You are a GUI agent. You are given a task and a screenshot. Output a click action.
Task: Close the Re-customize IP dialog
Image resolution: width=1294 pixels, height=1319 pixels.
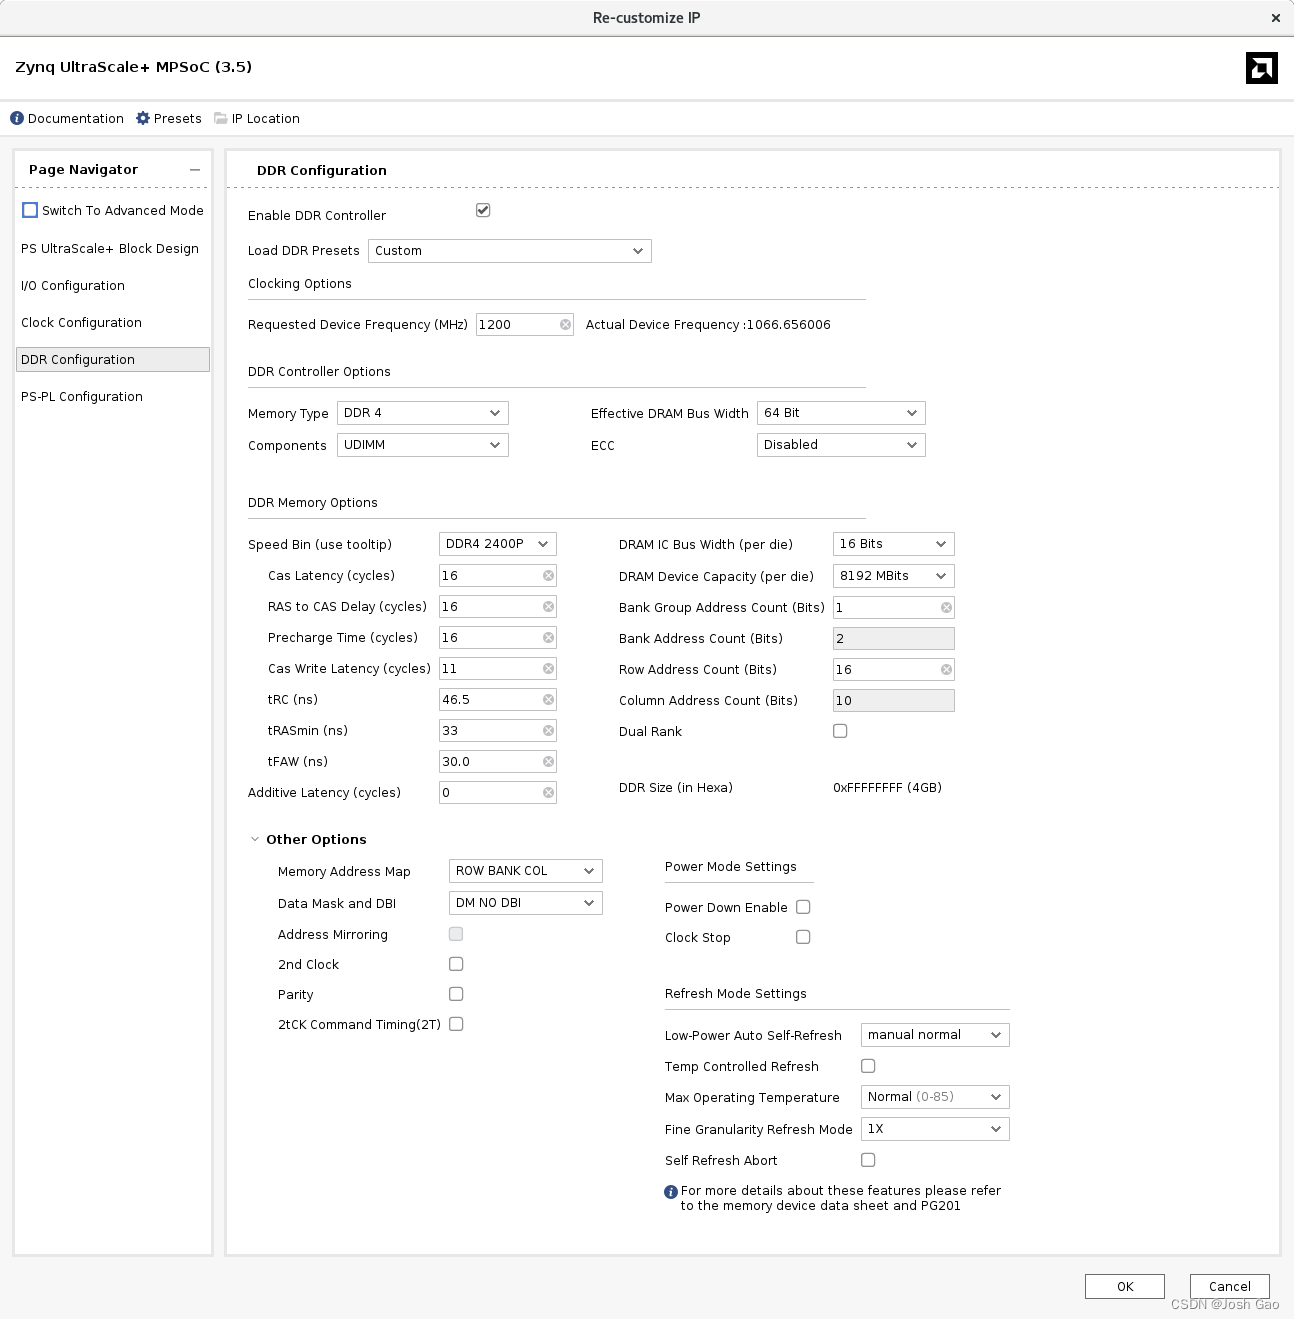point(1275,18)
